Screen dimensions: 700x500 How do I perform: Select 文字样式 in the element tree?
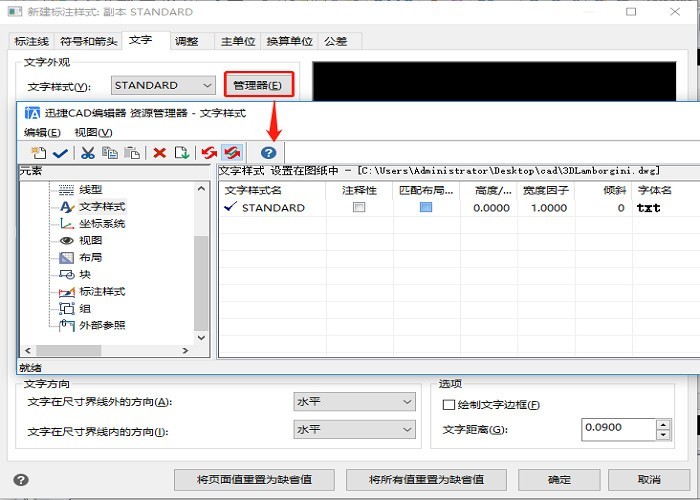click(102, 207)
